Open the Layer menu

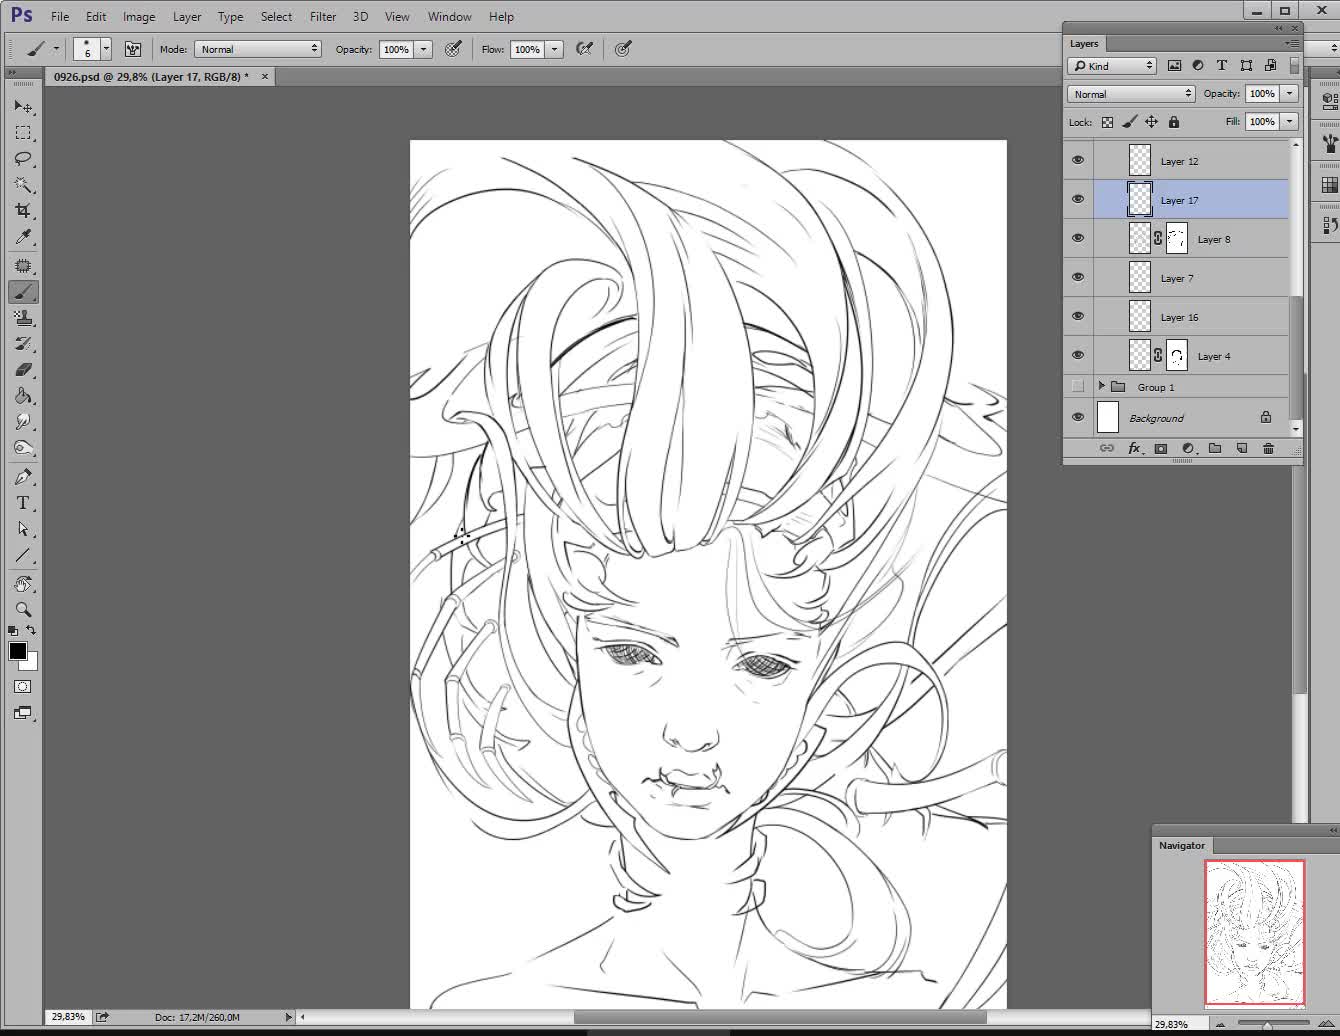[186, 17]
